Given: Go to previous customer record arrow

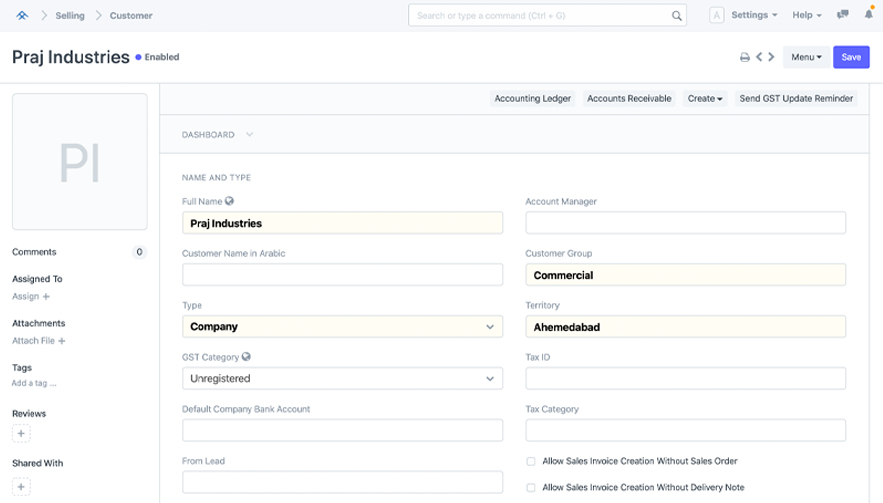Looking at the screenshot, I should (x=759, y=58).
